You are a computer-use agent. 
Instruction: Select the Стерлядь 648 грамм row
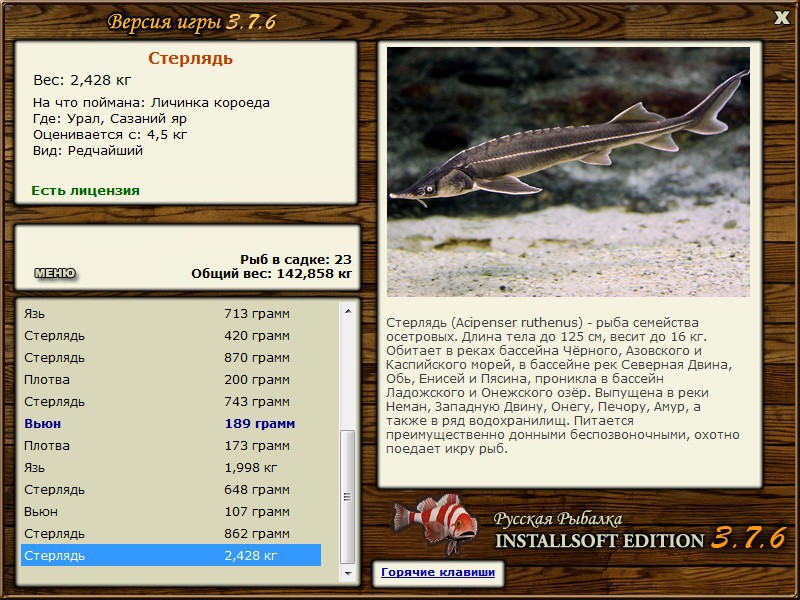(171, 489)
